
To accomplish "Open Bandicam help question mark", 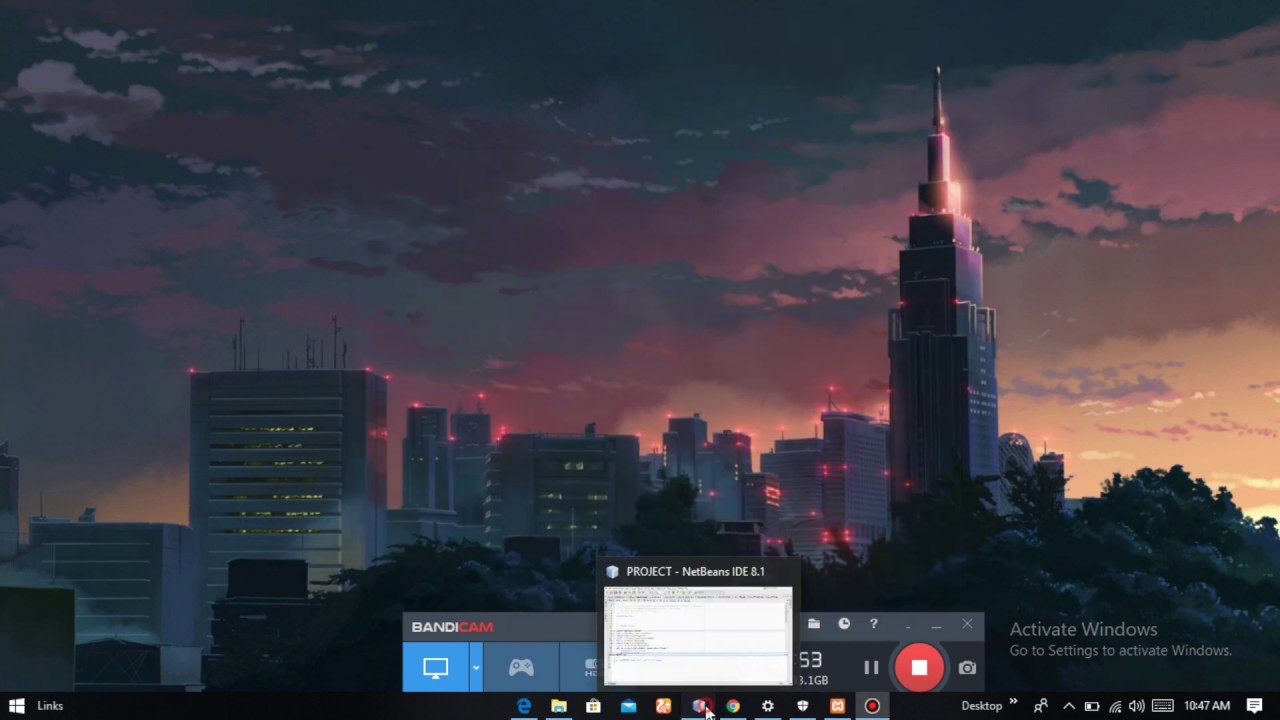I will click(x=873, y=624).
